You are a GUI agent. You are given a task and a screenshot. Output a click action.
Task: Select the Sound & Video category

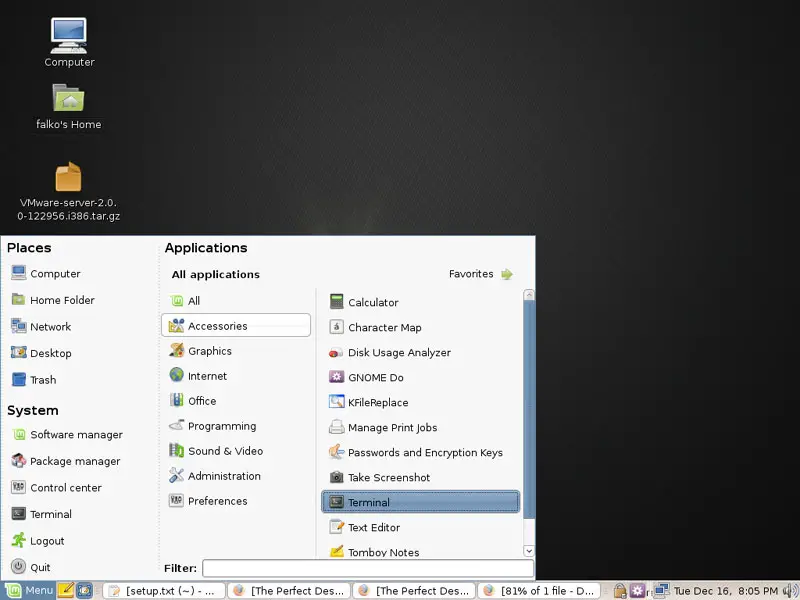point(236,451)
